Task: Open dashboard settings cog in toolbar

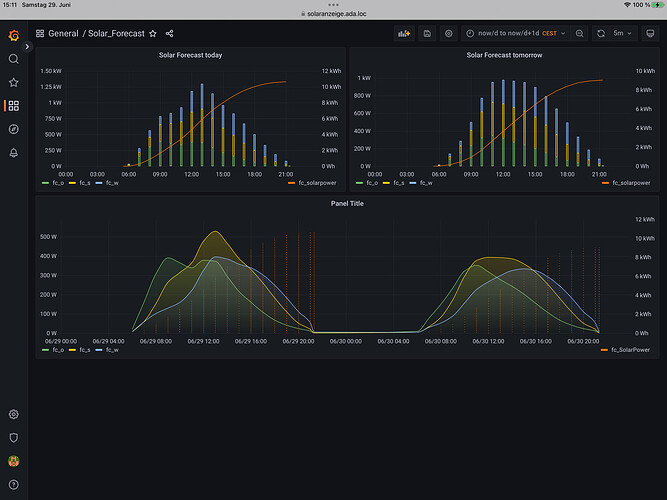Action: point(449,33)
